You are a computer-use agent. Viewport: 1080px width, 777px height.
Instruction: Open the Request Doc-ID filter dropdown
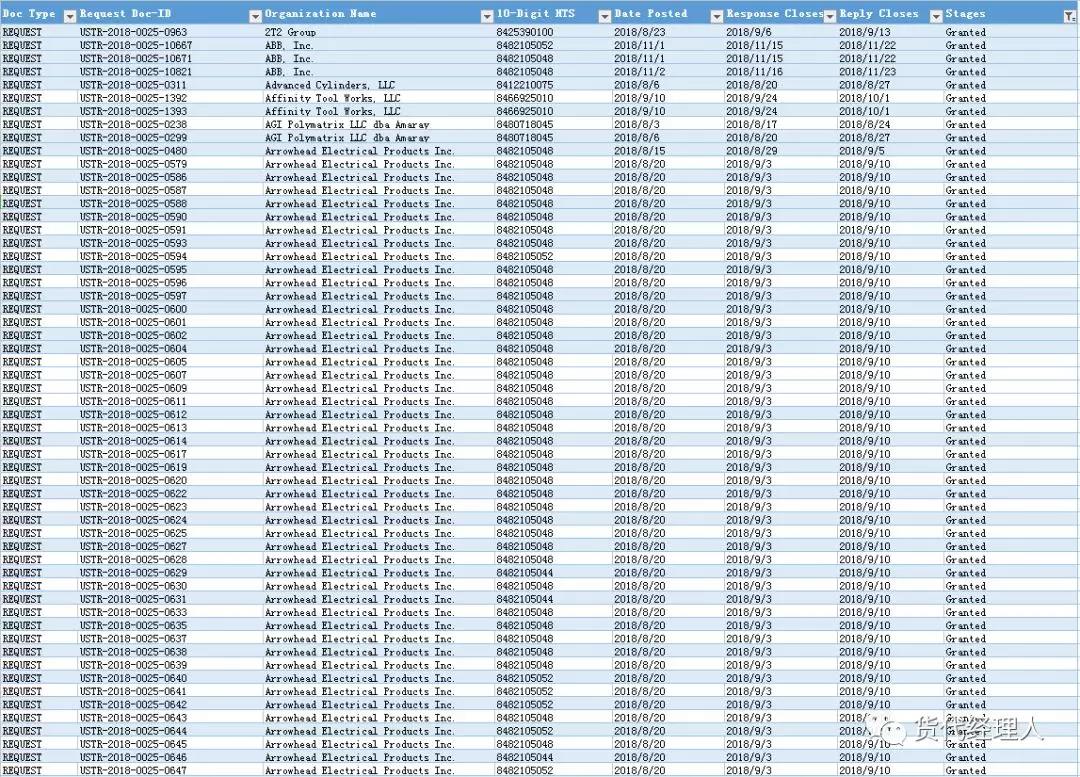pos(255,16)
